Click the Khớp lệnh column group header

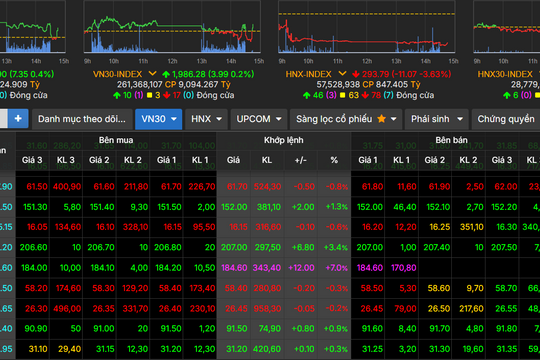click(x=283, y=140)
